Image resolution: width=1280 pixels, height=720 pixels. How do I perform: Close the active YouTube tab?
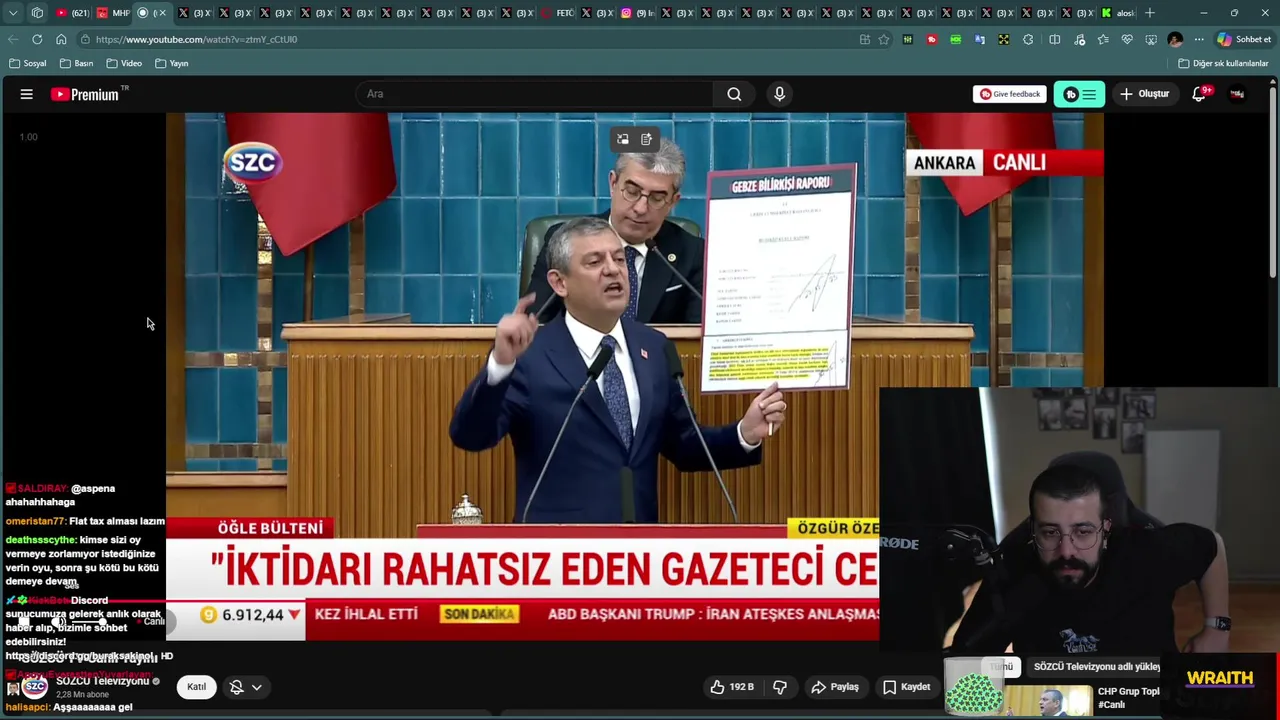coord(160,13)
